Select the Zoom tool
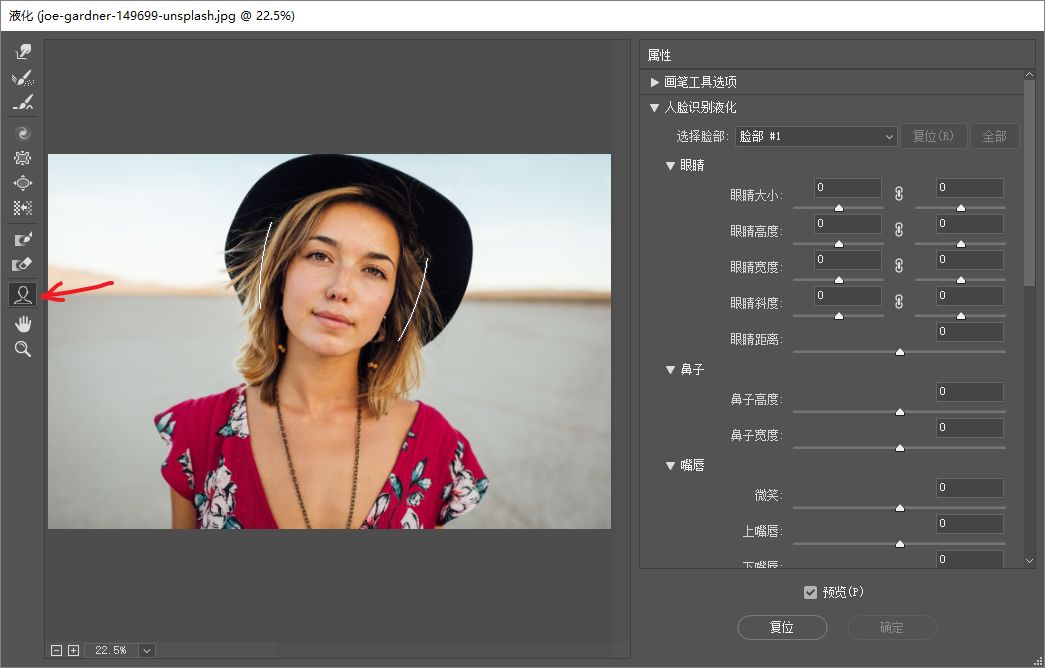 [x=22, y=349]
